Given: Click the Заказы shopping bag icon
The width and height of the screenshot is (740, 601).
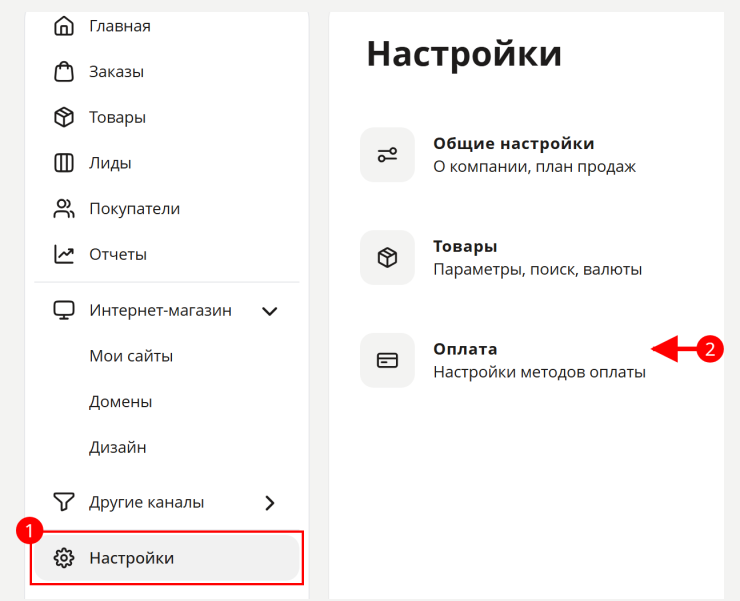Looking at the screenshot, I should tap(64, 72).
